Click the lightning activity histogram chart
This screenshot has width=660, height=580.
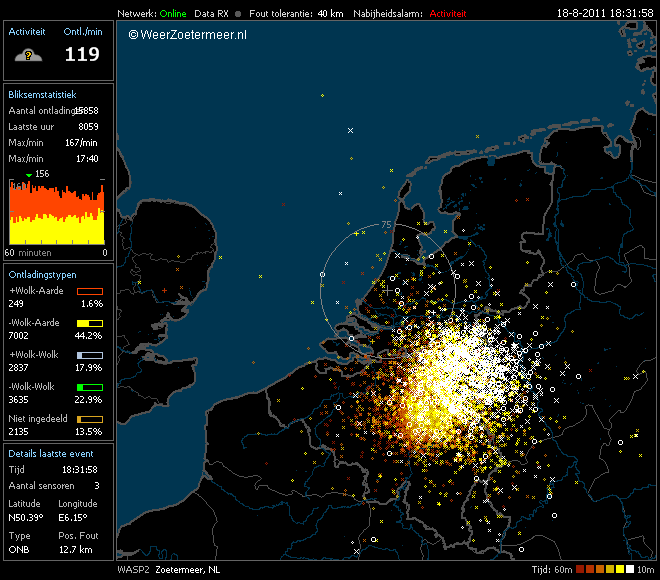[x=57, y=212]
